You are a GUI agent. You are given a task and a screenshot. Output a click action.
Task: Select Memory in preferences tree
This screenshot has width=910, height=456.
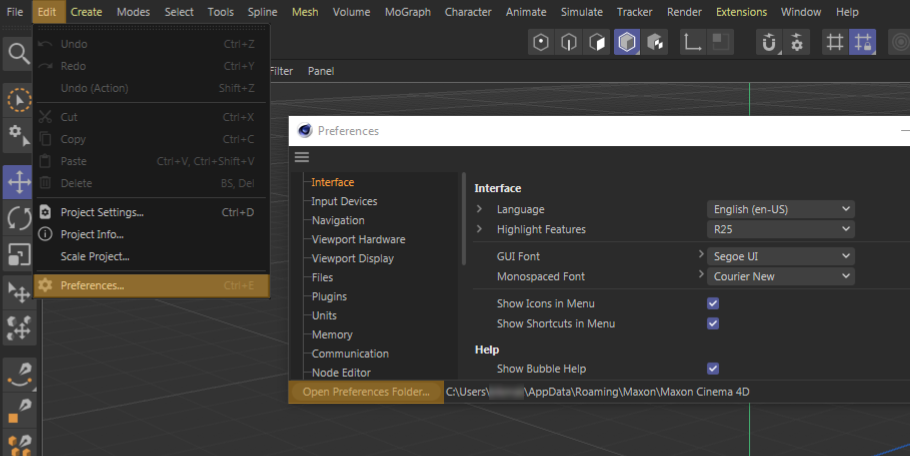[x=332, y=335]
